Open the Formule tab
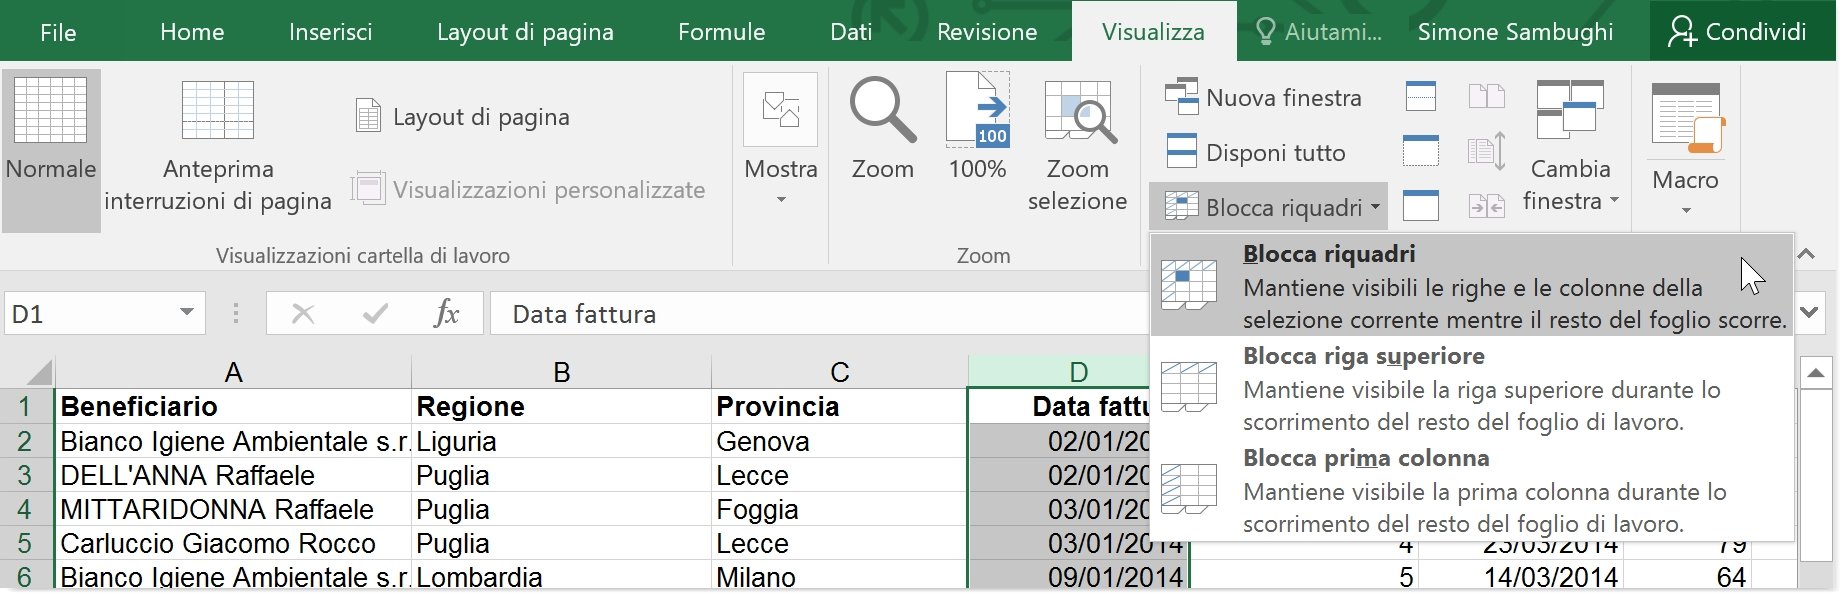1841x593 pixels. tap(721, 32)
